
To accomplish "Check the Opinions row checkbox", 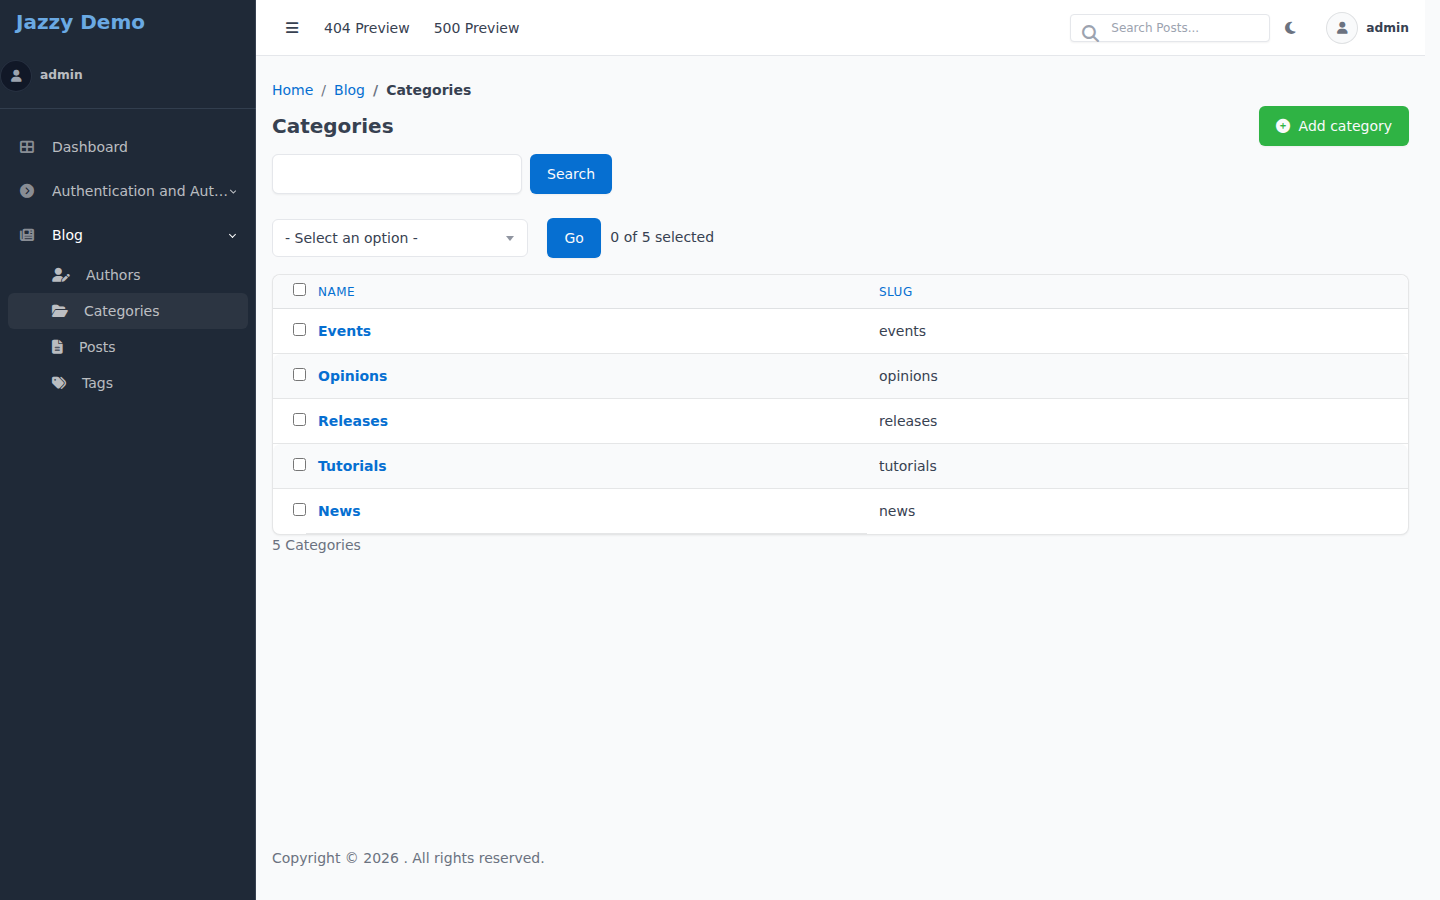I will [x=299, y=375].
